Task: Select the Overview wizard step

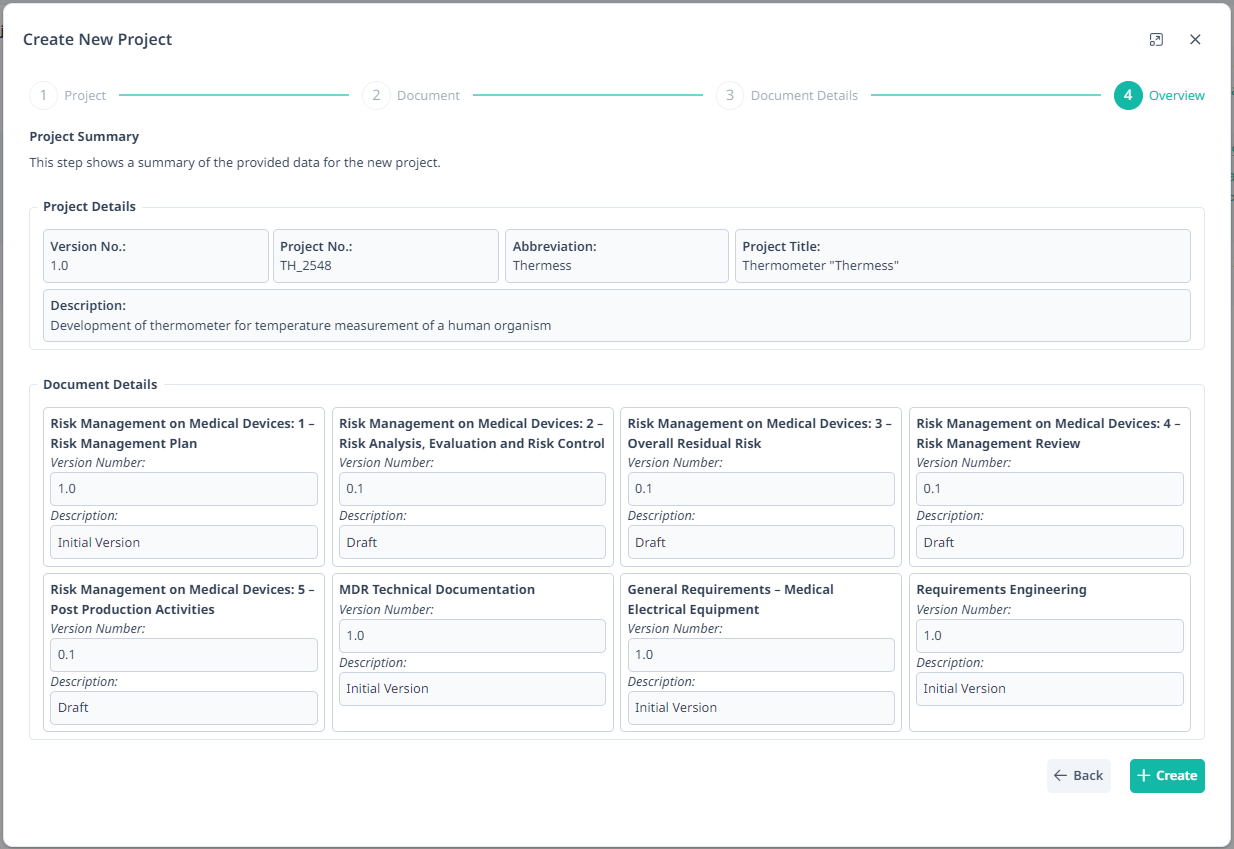Action: click(1176, 95)
